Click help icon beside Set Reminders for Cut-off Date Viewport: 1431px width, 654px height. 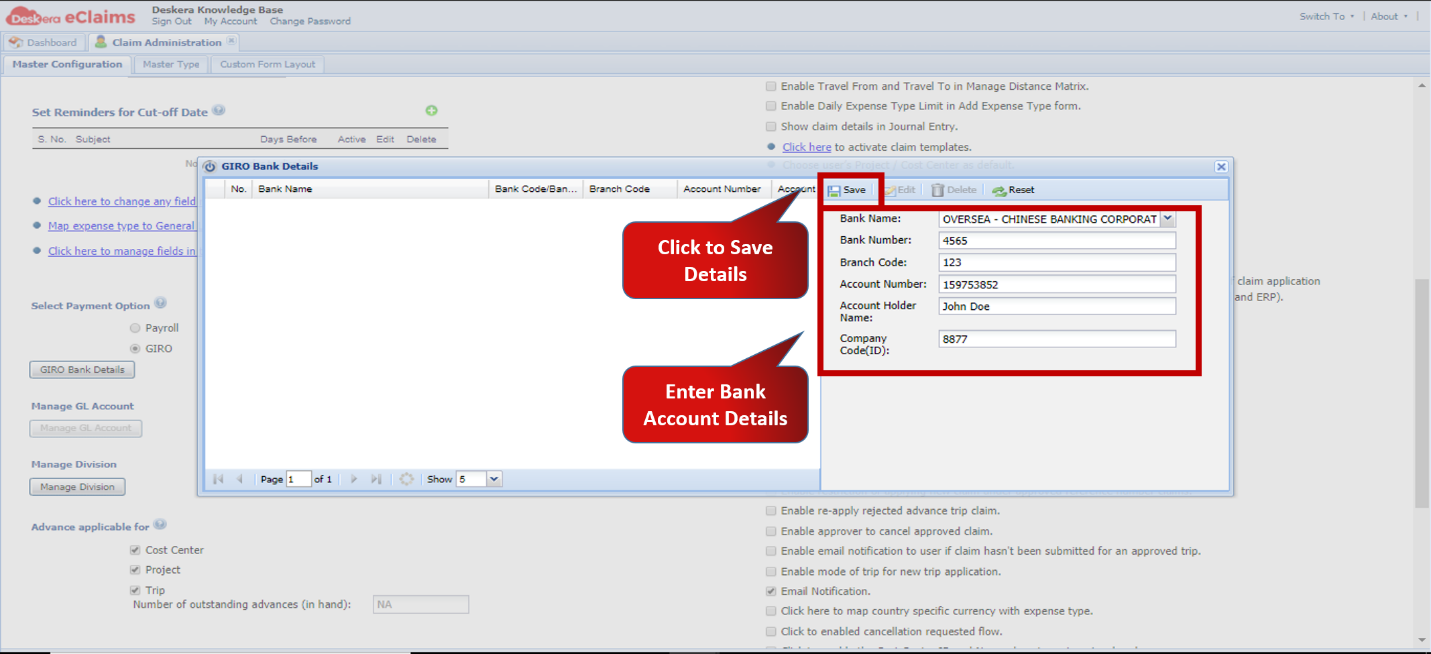[219, 111]
